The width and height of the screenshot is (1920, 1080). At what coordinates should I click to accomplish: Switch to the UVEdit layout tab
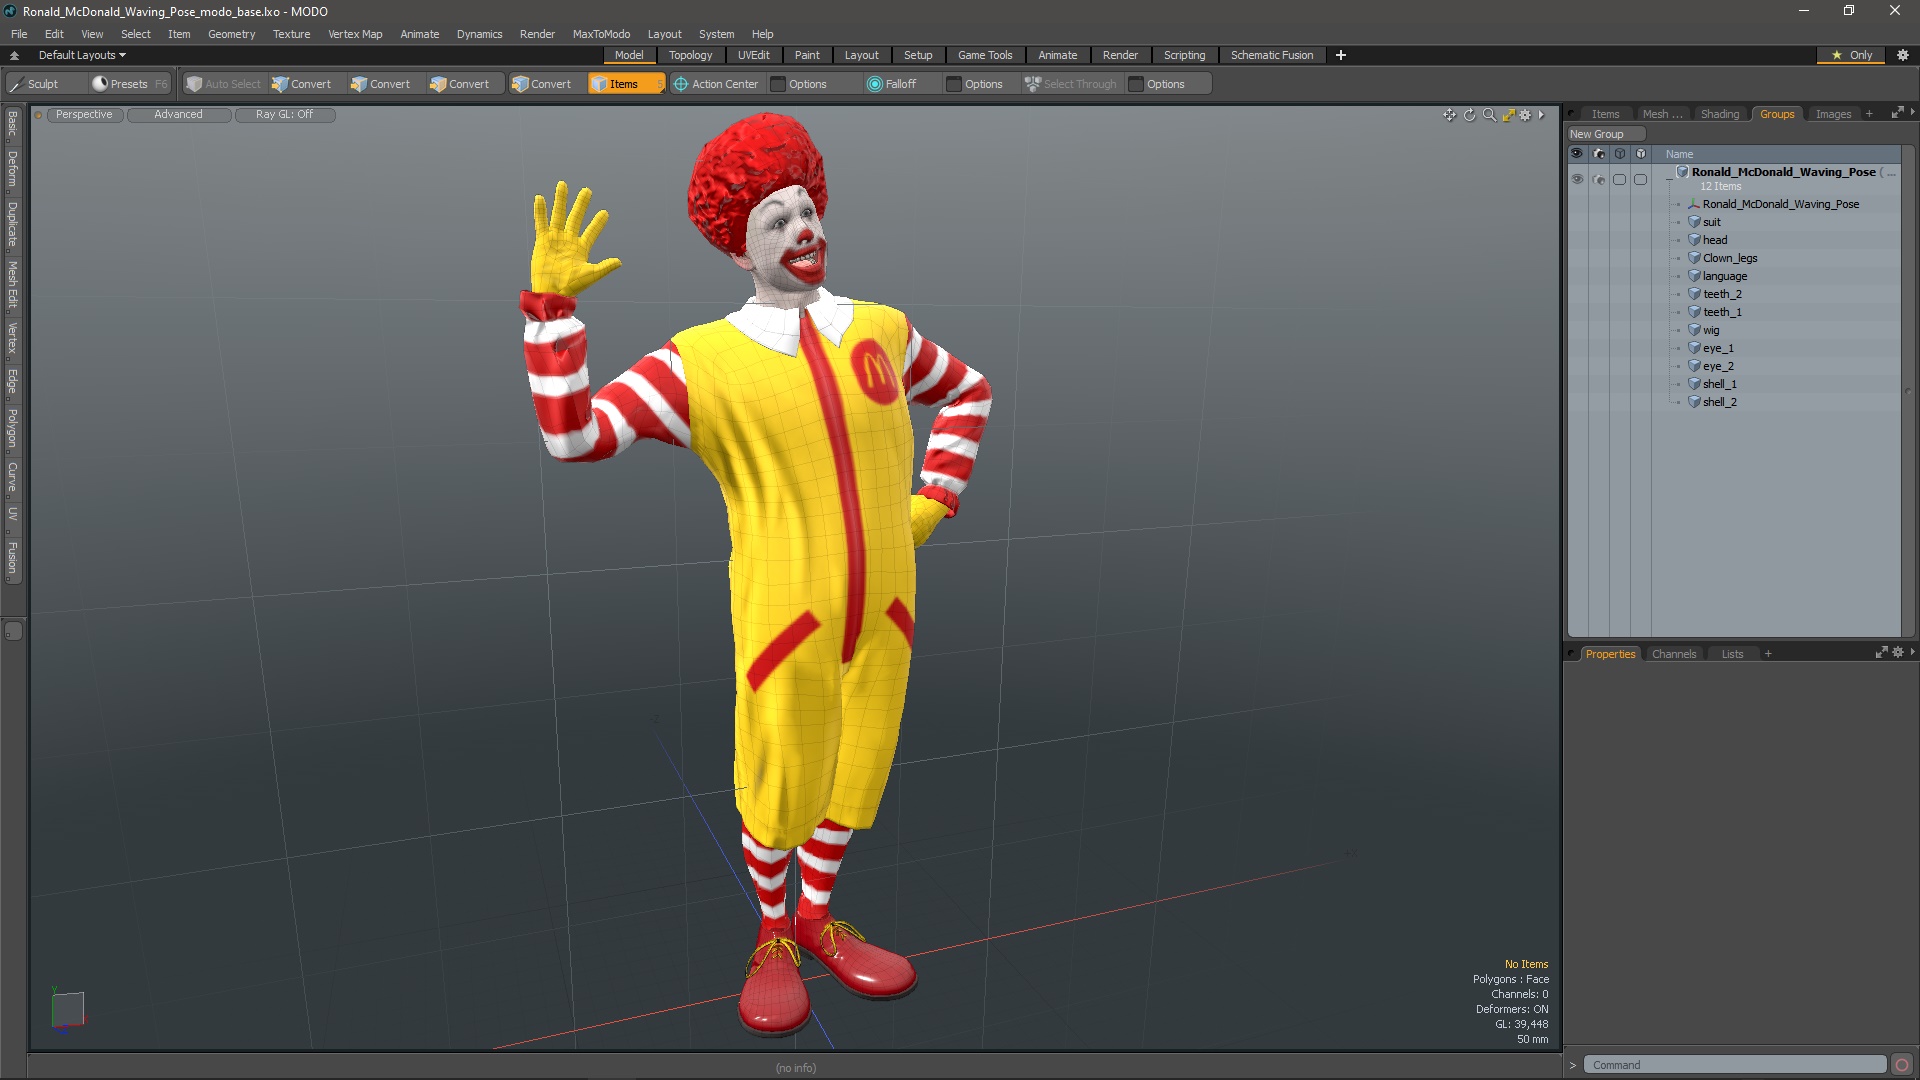pos(753,55)
